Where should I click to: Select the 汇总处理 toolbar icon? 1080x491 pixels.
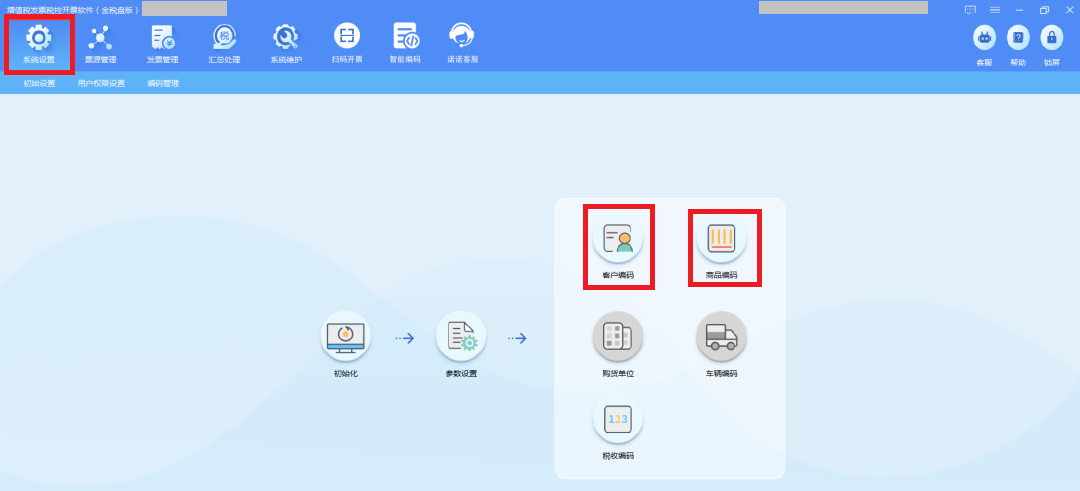tap(224, 42)
